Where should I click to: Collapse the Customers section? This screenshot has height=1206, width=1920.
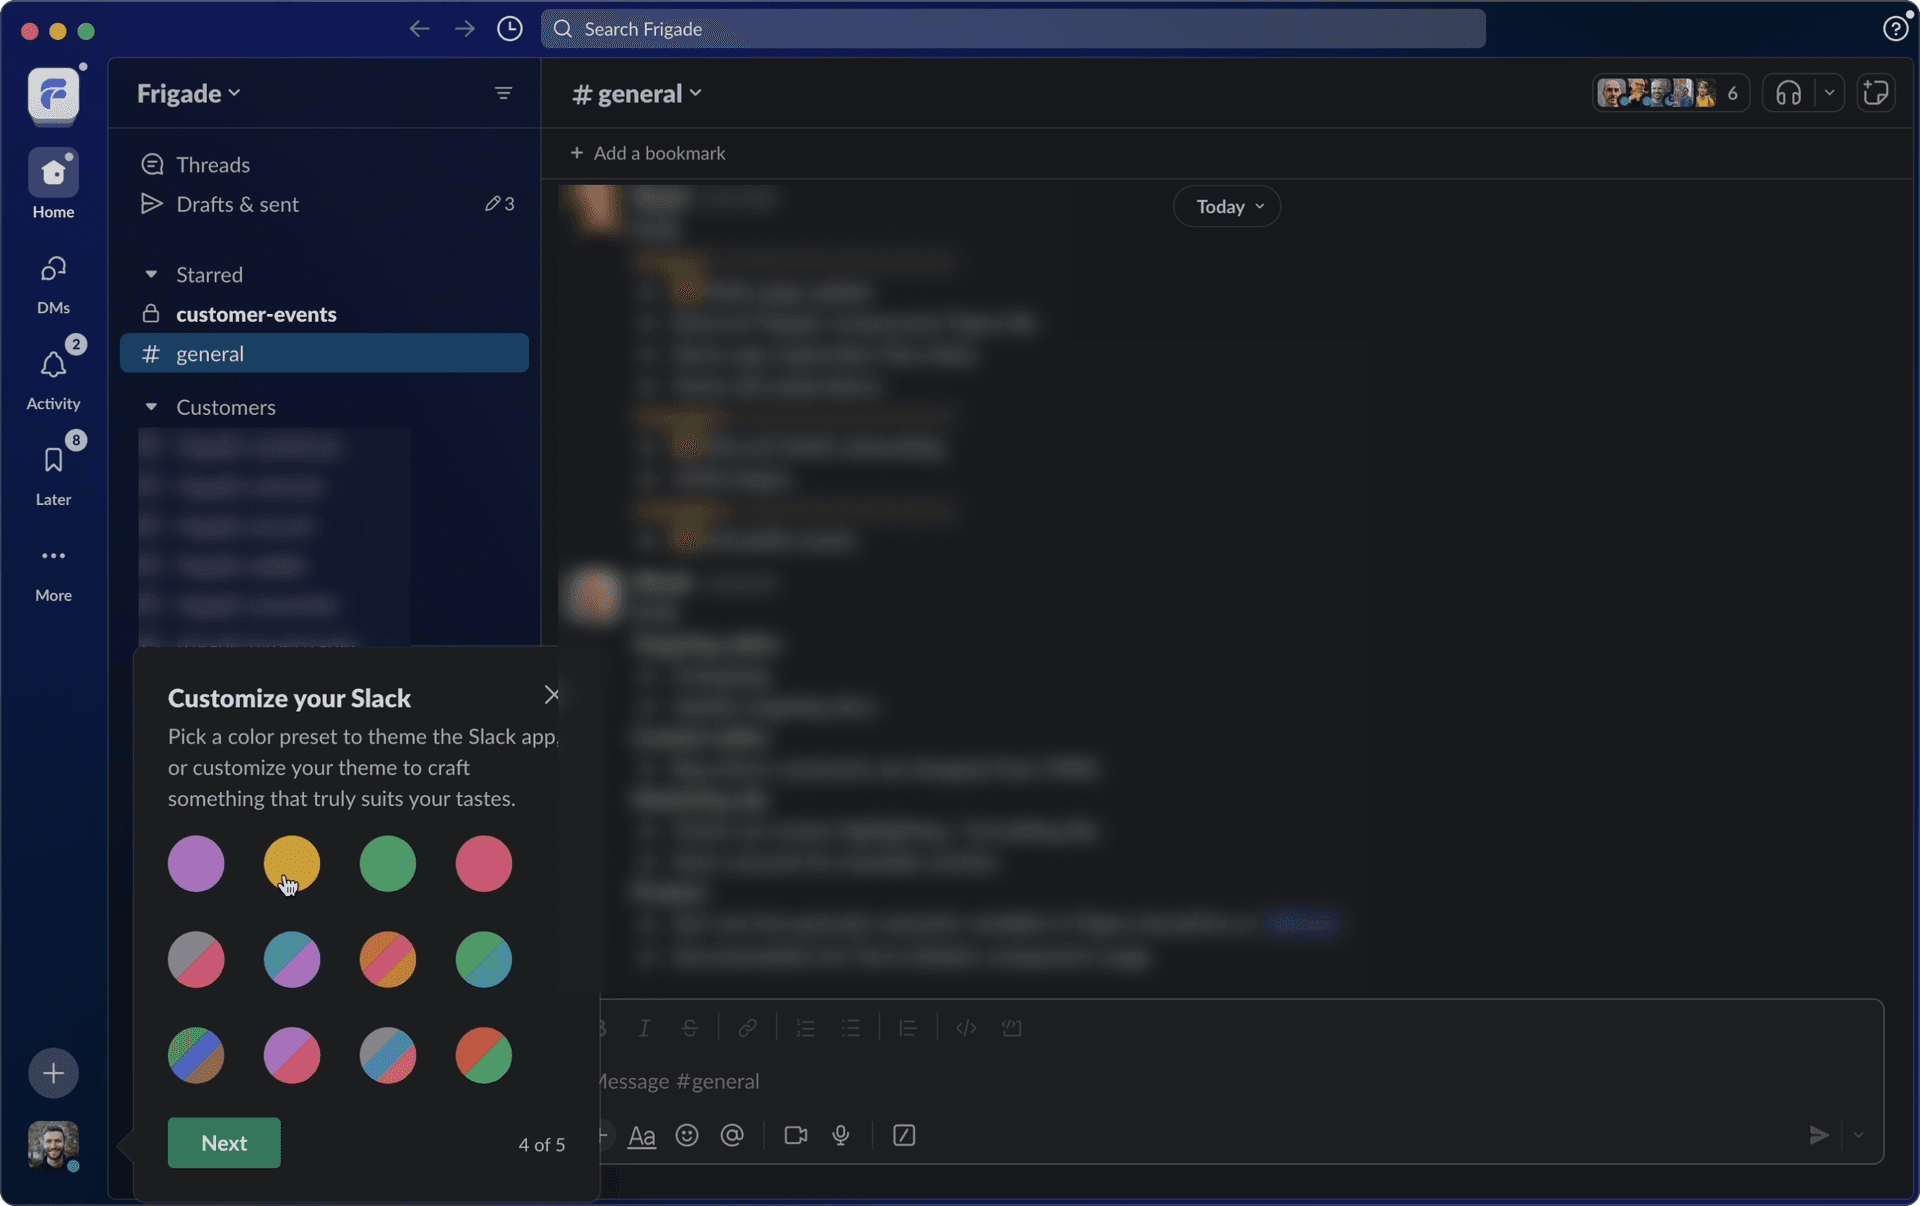click(x=151, y=407)
